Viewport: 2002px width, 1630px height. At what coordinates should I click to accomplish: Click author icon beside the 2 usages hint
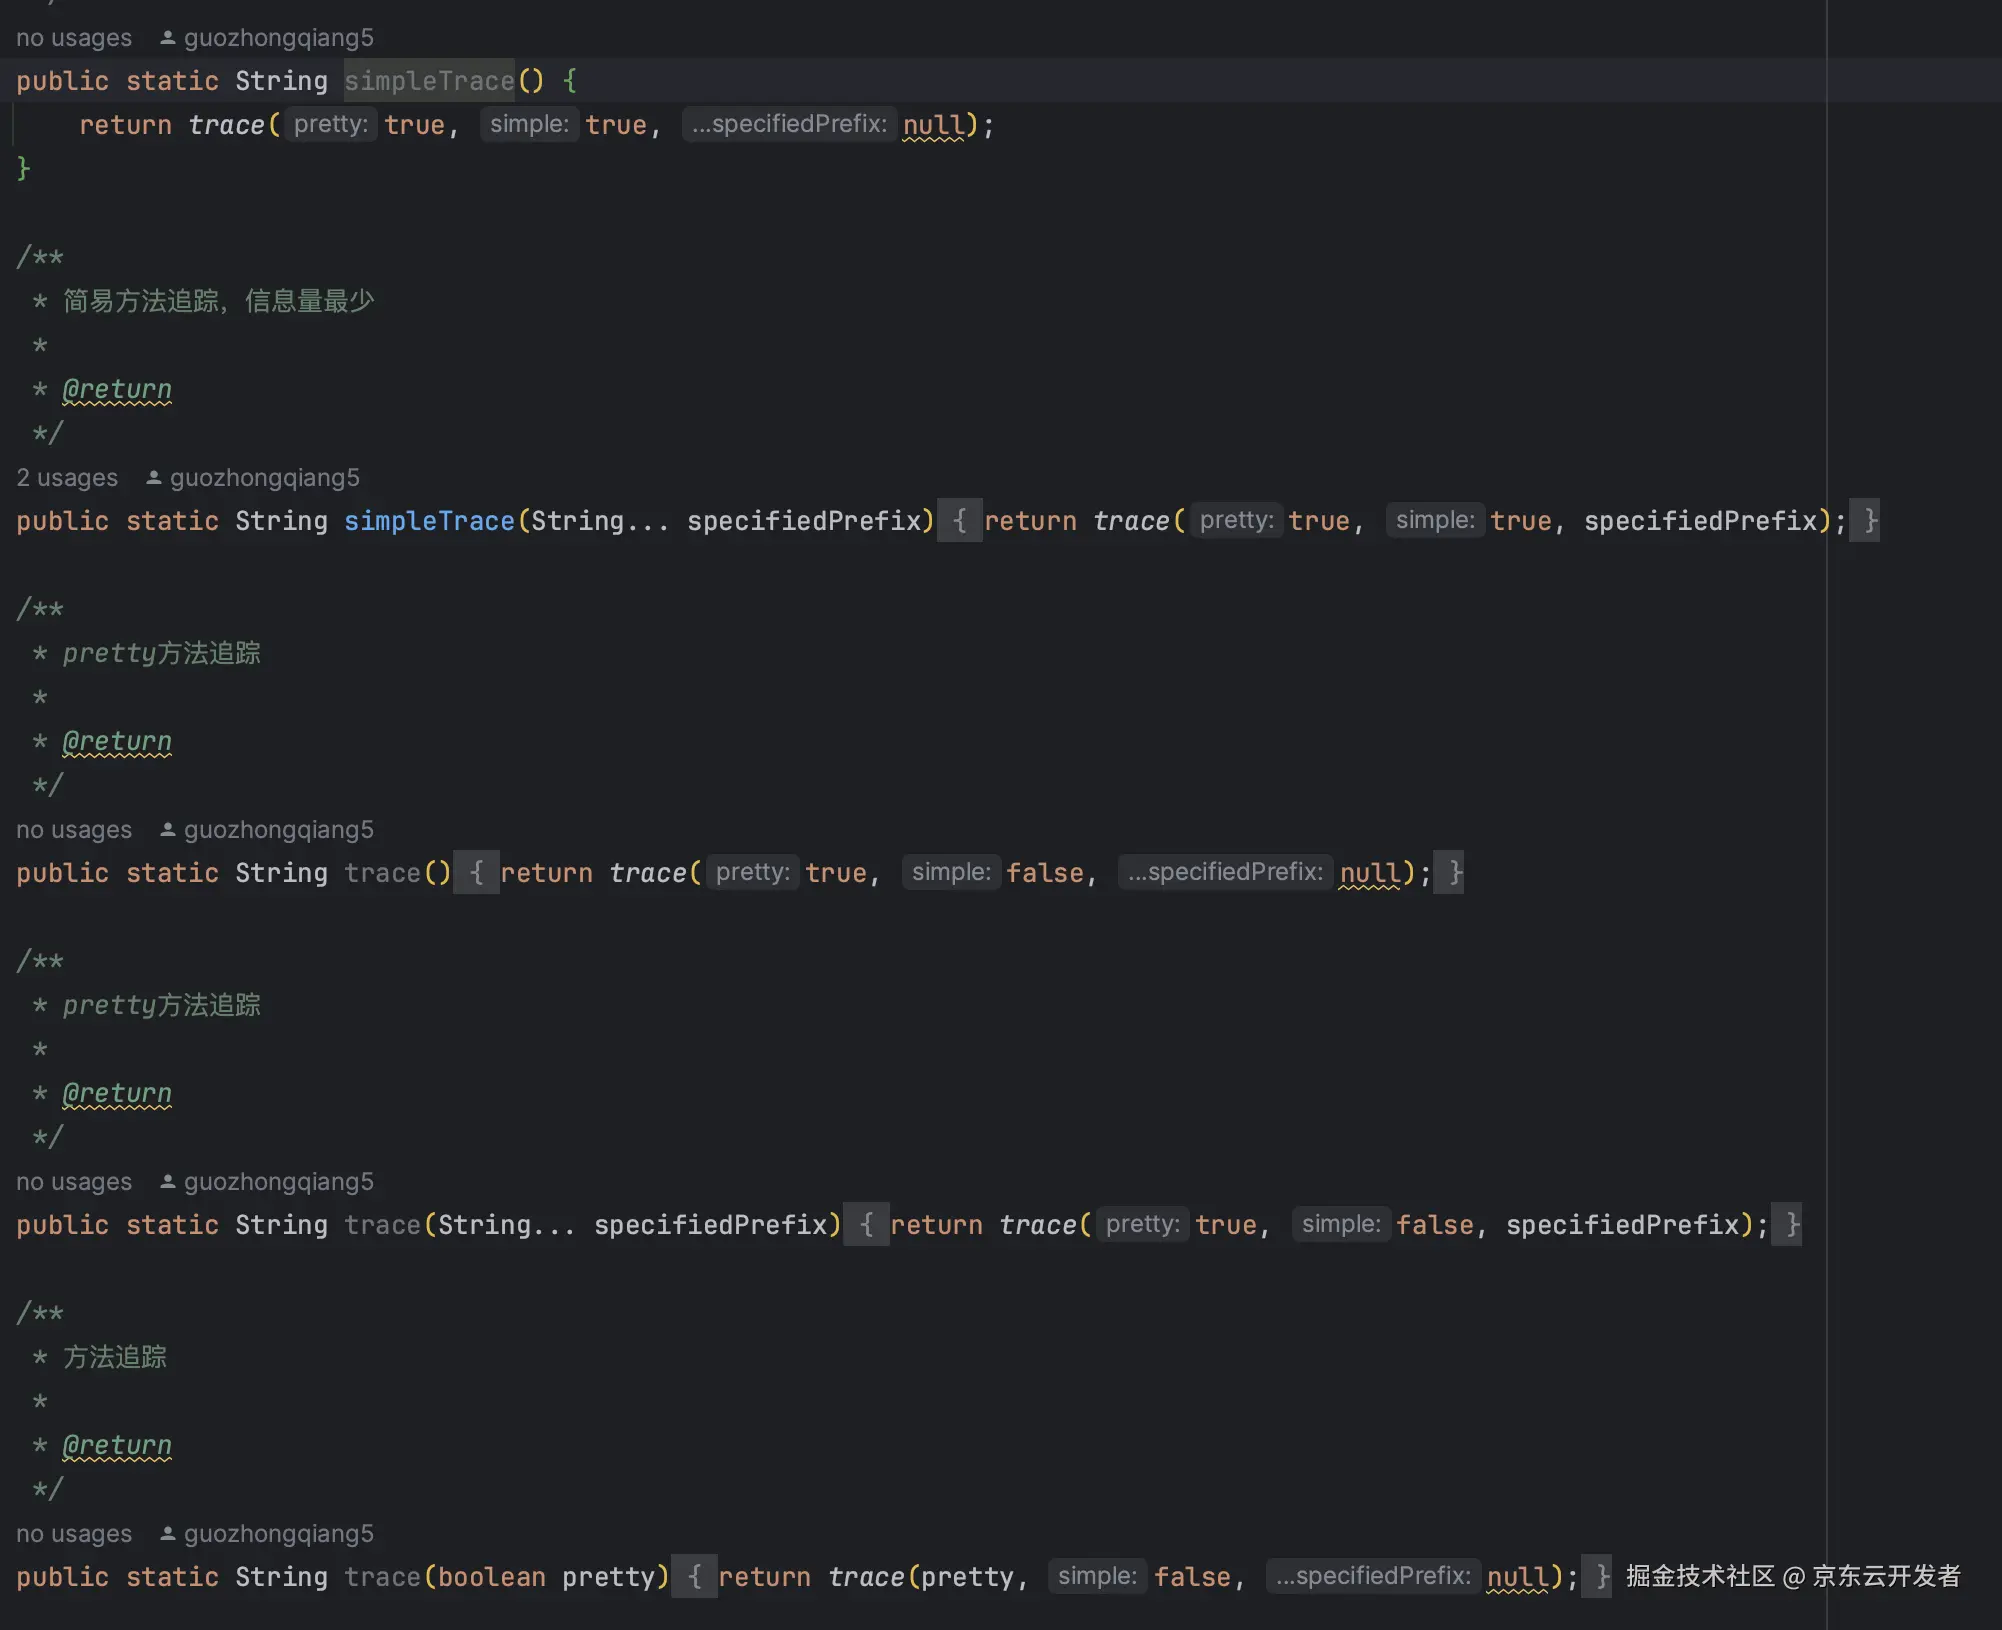pyautogui.click(x=154, y=478)
